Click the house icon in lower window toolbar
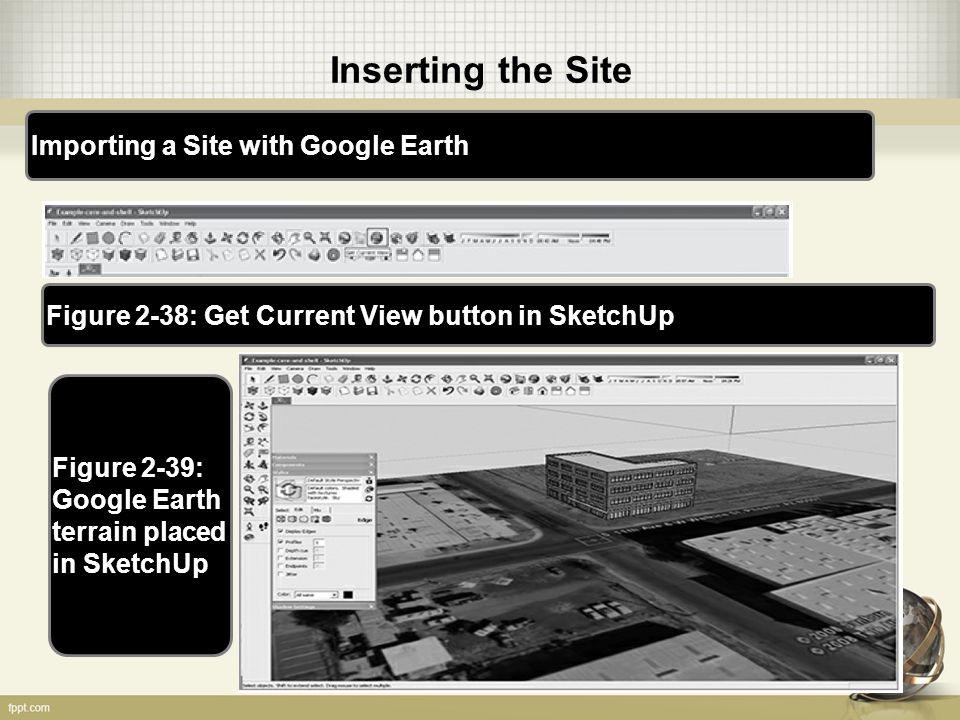Screen dimensions: 960x720 [542, 391]
